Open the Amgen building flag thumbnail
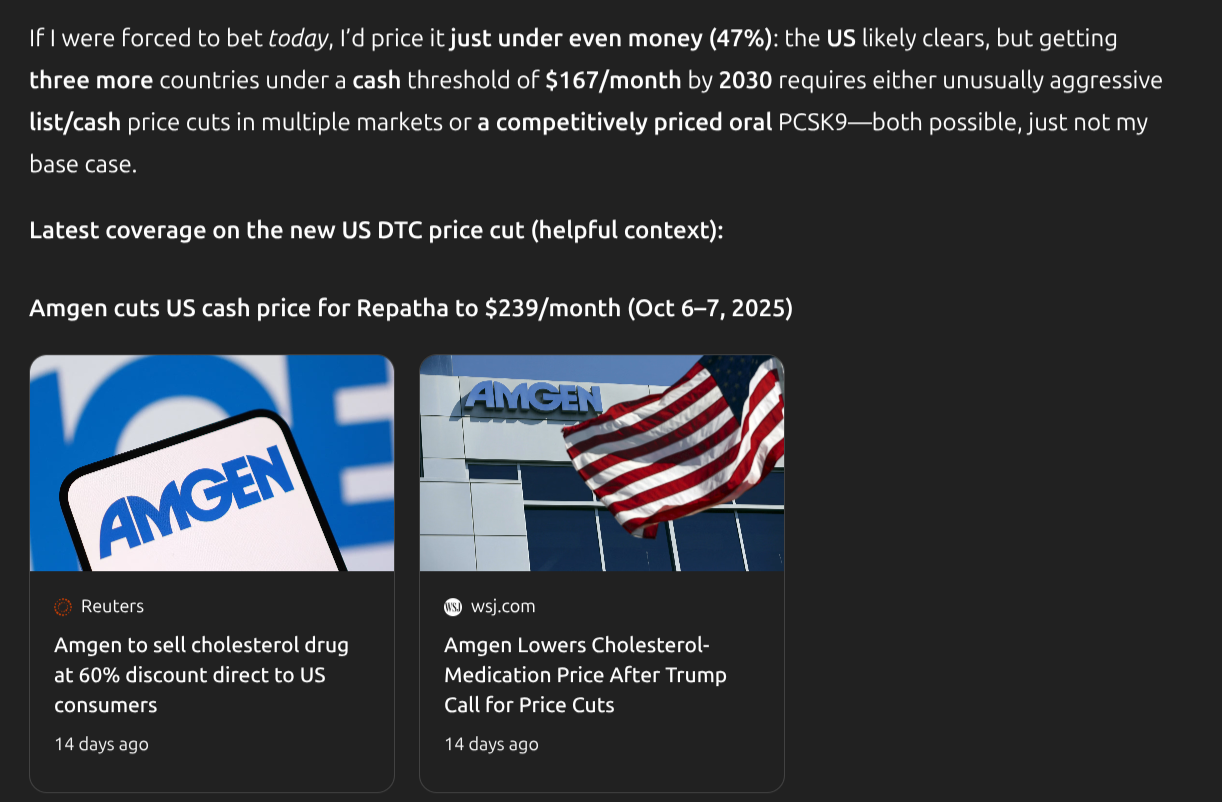Screen dimensions: 1222x802 click(x=602, y=463)
